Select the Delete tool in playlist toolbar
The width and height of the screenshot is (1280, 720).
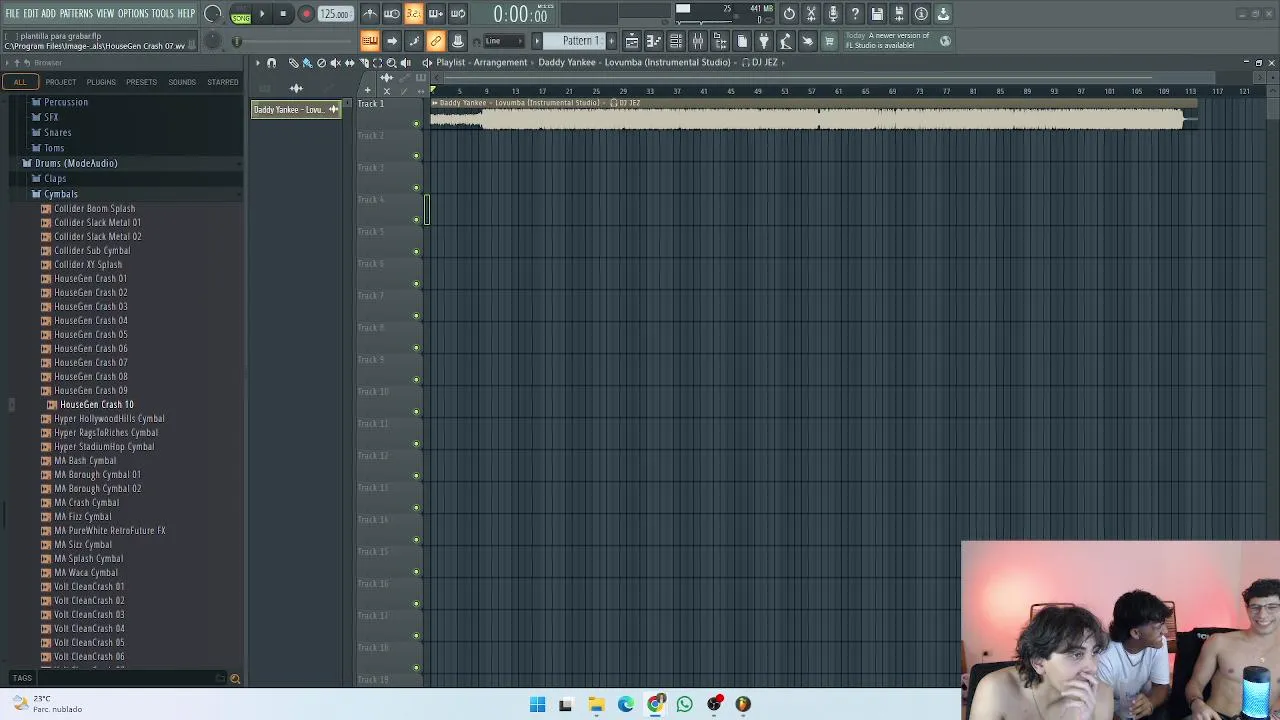[321, 63]
